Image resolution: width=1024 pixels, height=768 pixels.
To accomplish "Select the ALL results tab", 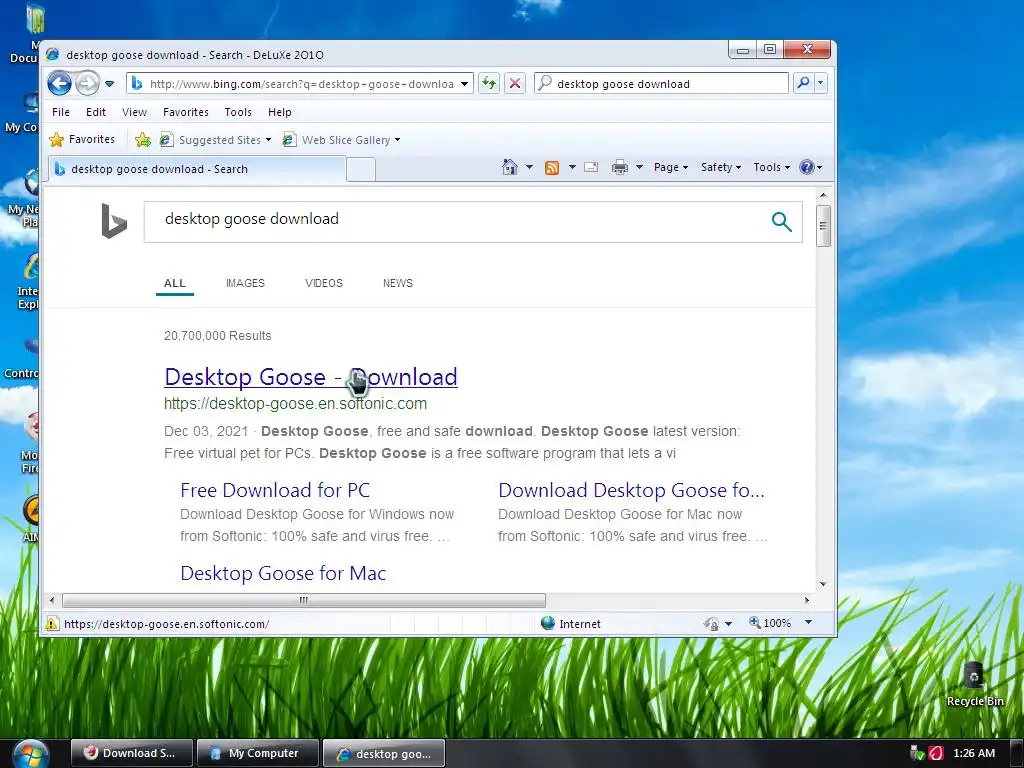I will pos(174,283).
